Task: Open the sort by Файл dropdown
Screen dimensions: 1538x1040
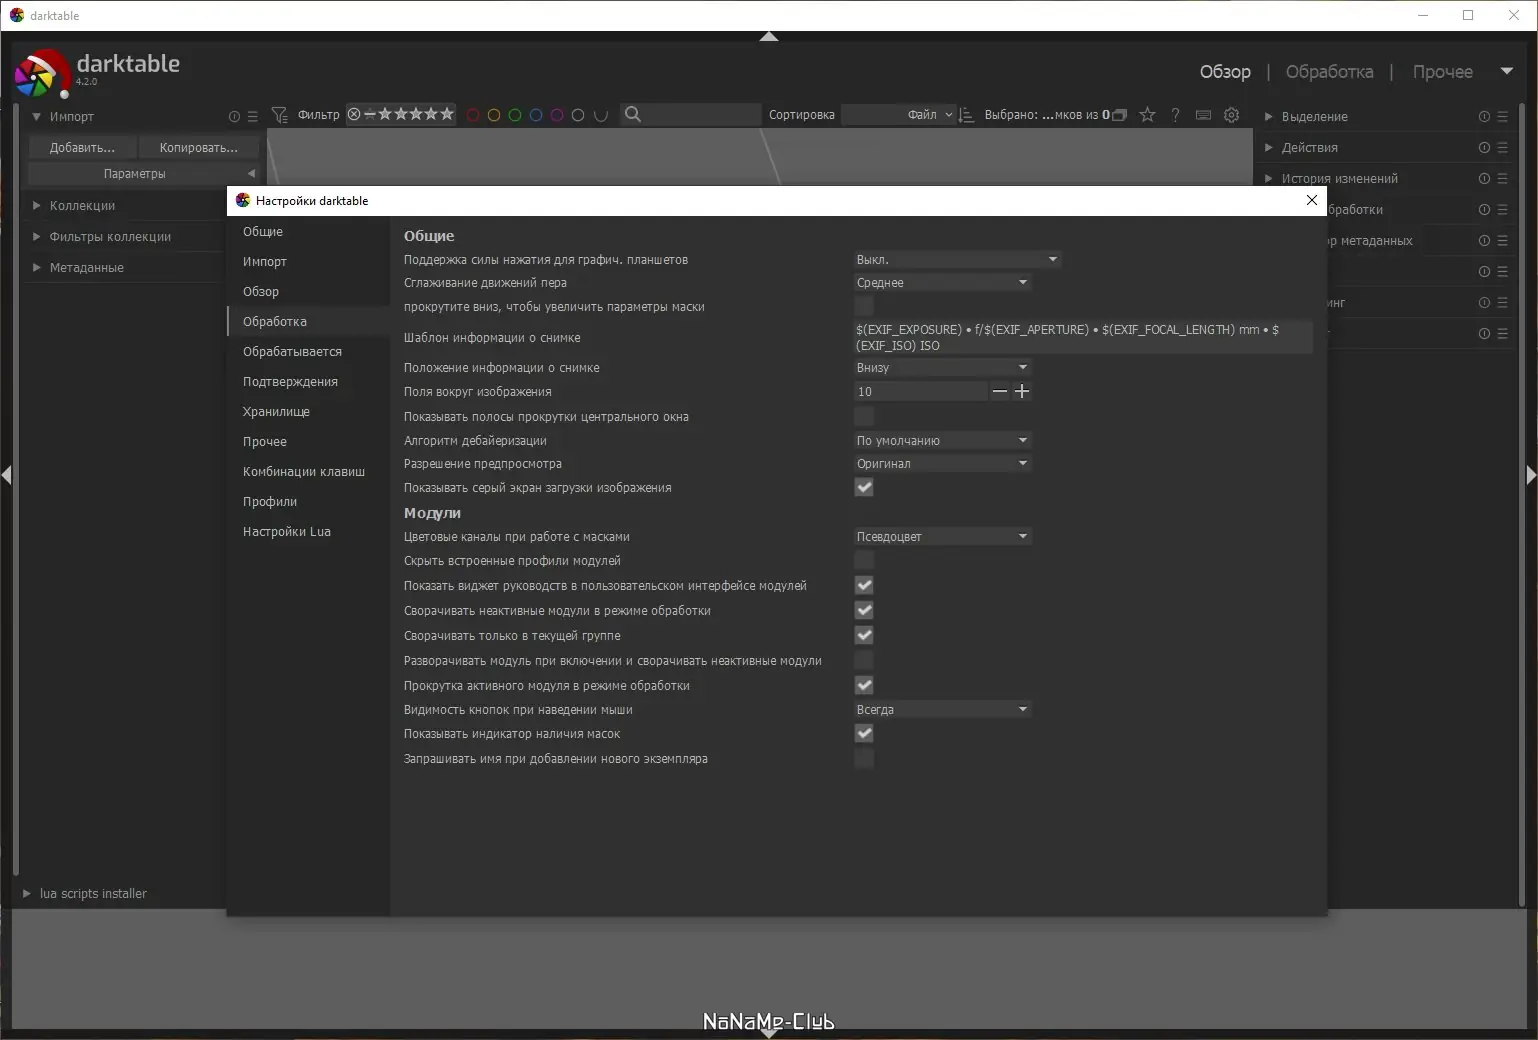Action: point(899,115)
